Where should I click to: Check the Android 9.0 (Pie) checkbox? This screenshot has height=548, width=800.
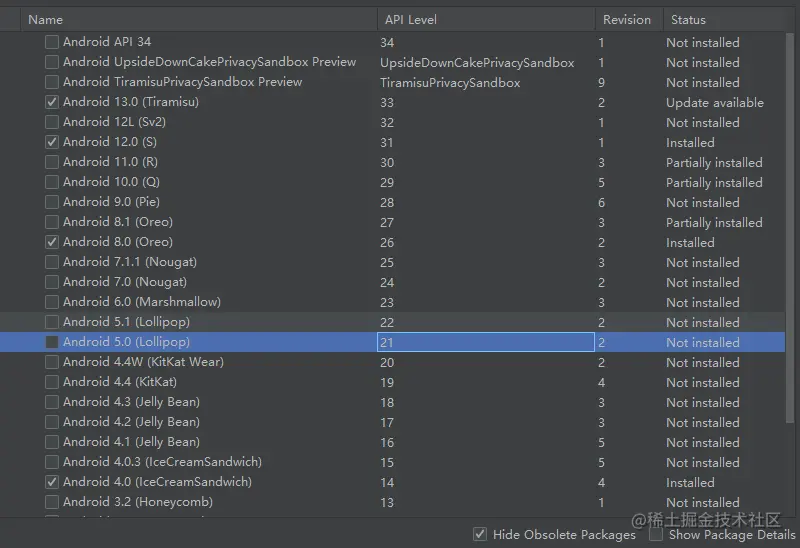click(x=52, y=202)
